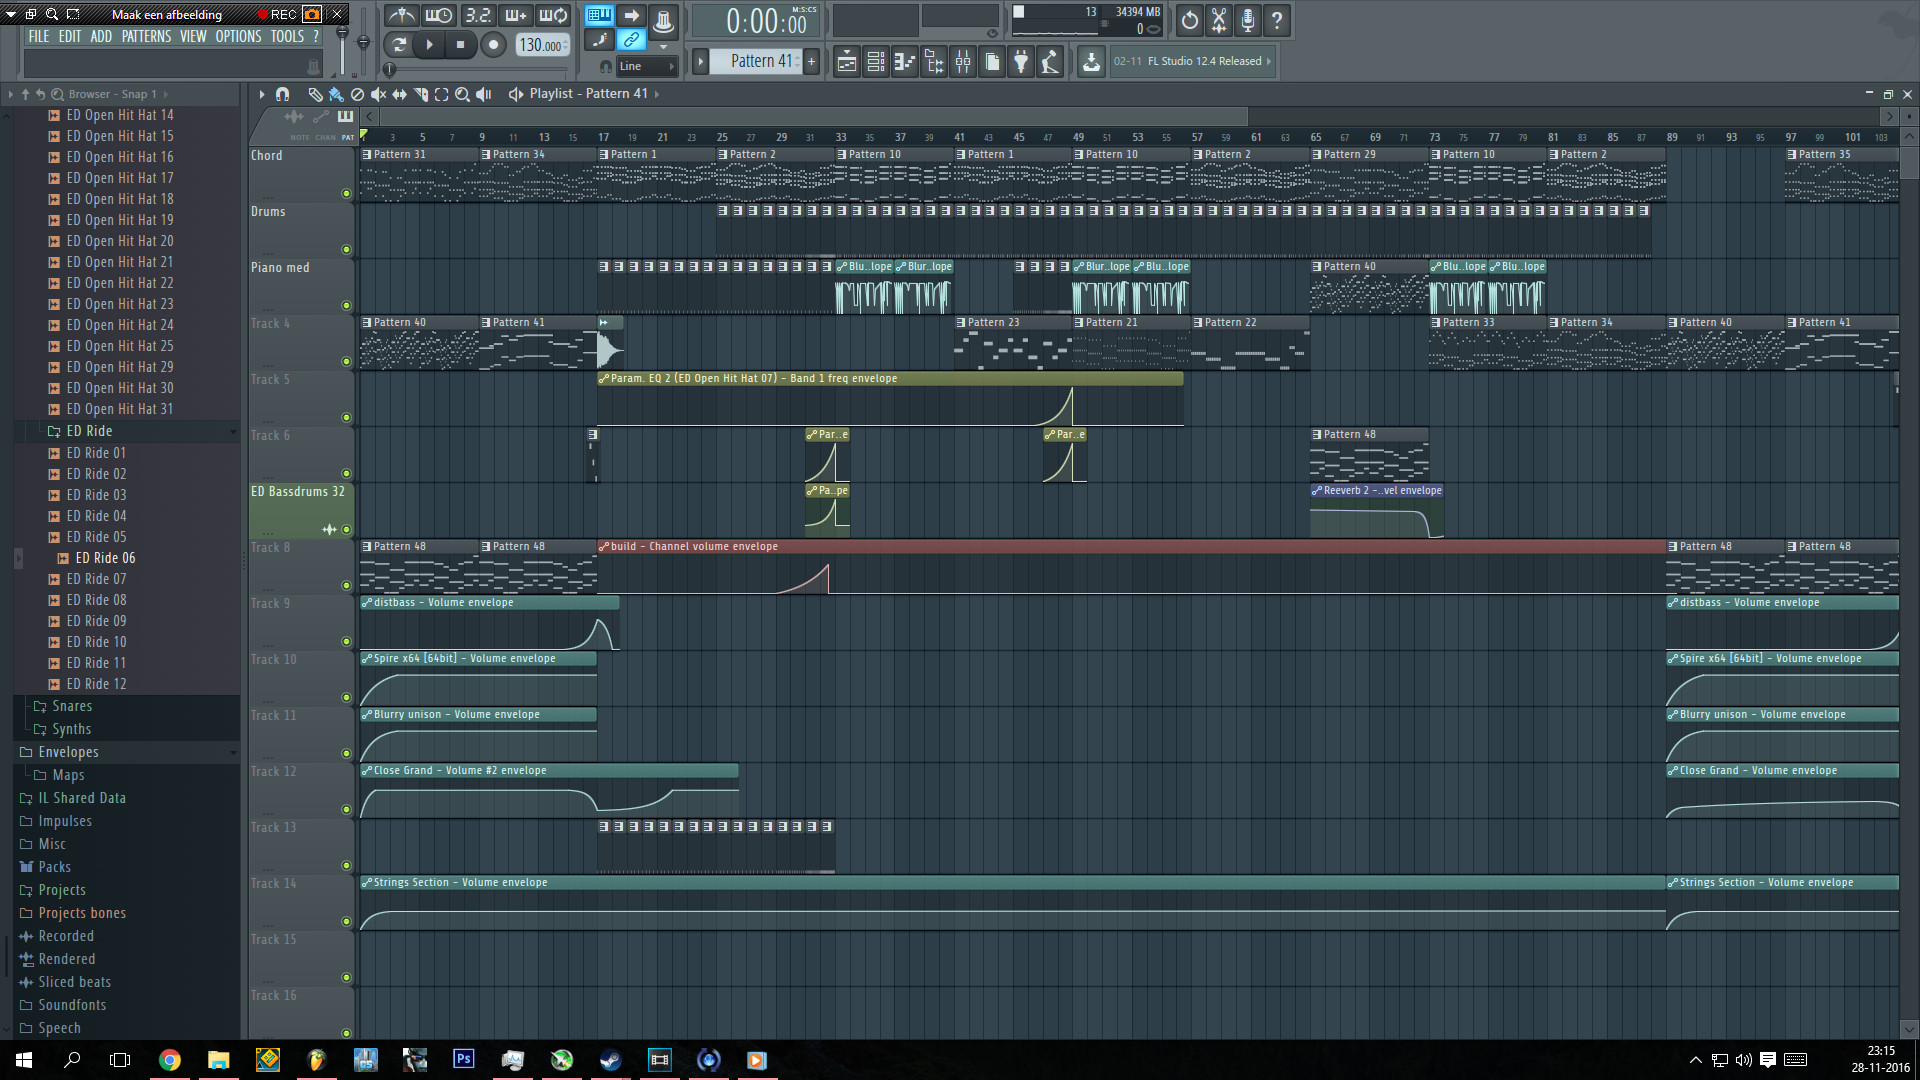1920x1080 pixels.
Task: Enable typing keyboard to piano icon
Action: [x=599, y=15]
